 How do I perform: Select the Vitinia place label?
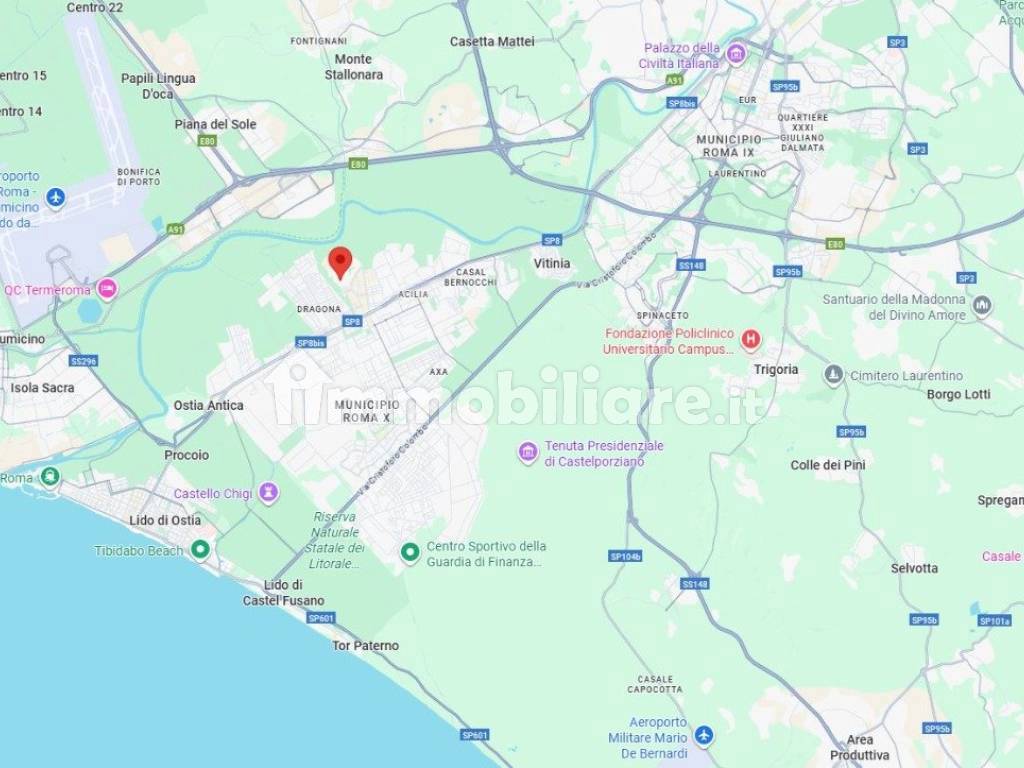pyautogui.click(x=552, y=263)
